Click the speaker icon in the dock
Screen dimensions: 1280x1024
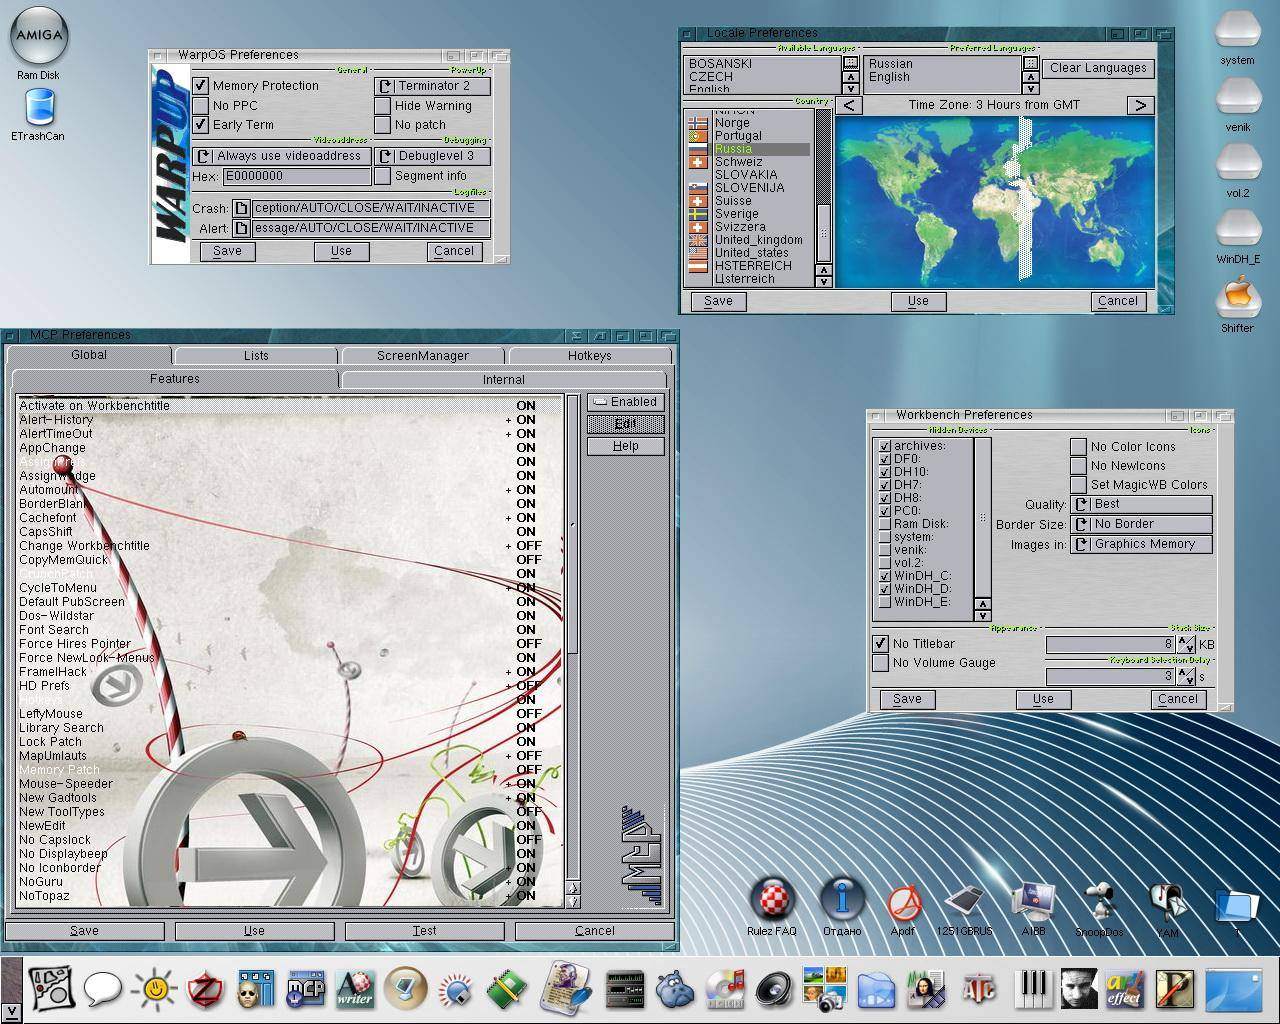773,990
